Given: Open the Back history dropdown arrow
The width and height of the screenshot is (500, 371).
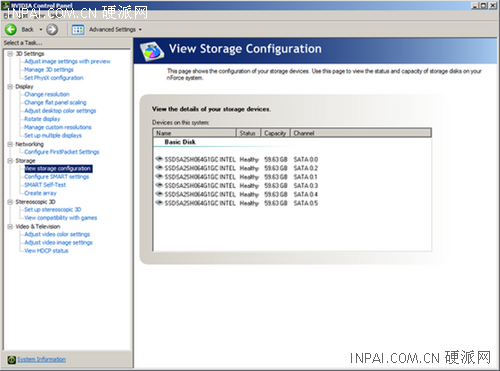Looking at the screenshot, I should 41,30.
